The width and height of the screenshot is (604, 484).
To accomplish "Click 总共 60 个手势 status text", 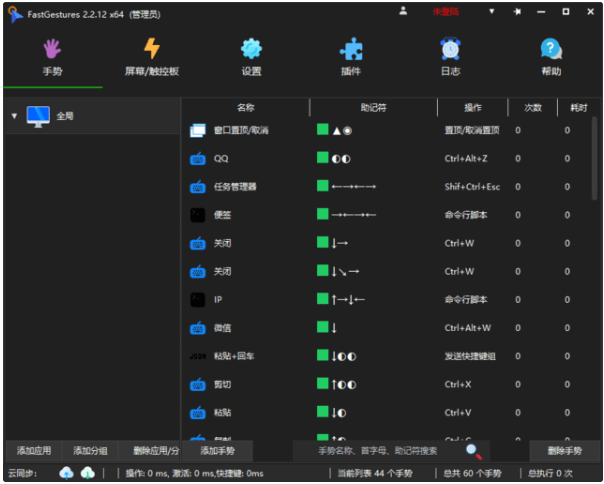I will [472, 473].
